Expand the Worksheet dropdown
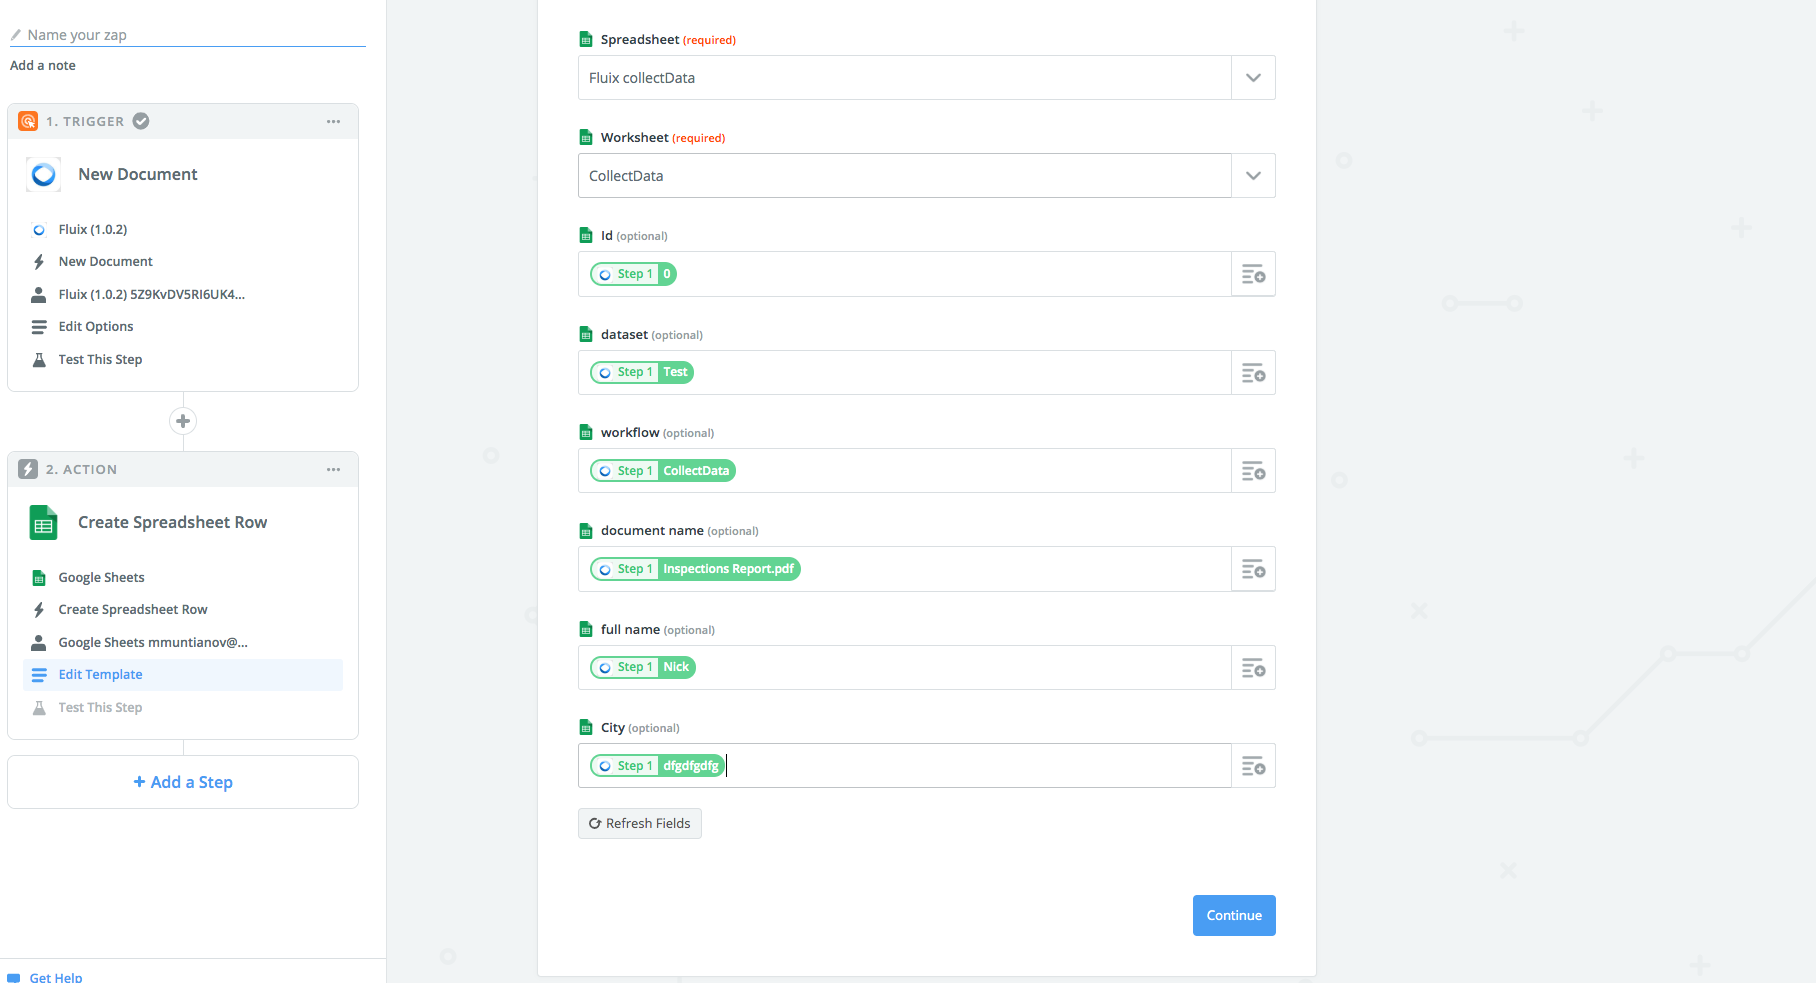The image size is (1816, 983). pos(1253,176)
